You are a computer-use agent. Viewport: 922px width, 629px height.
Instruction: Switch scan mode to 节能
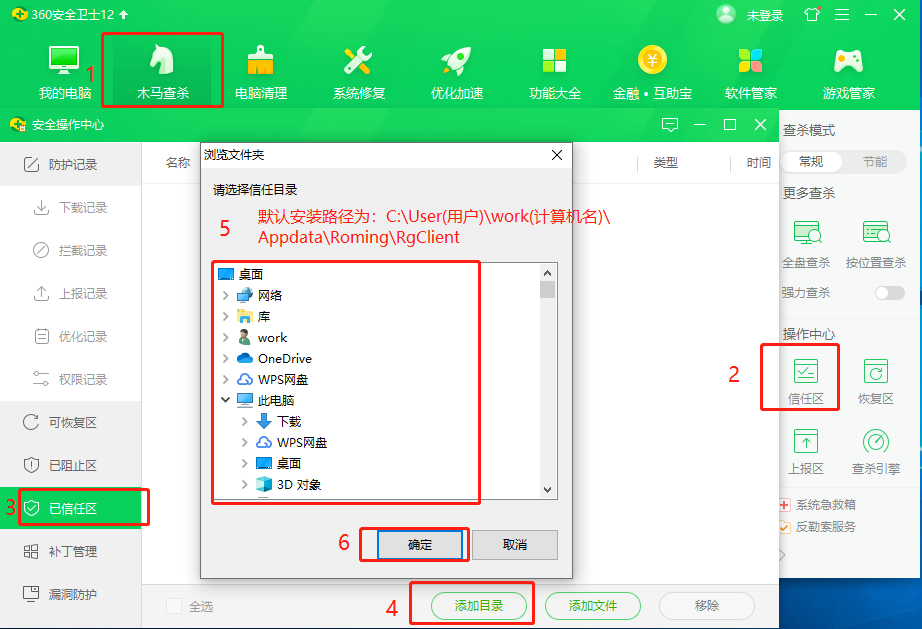point(874,162)
